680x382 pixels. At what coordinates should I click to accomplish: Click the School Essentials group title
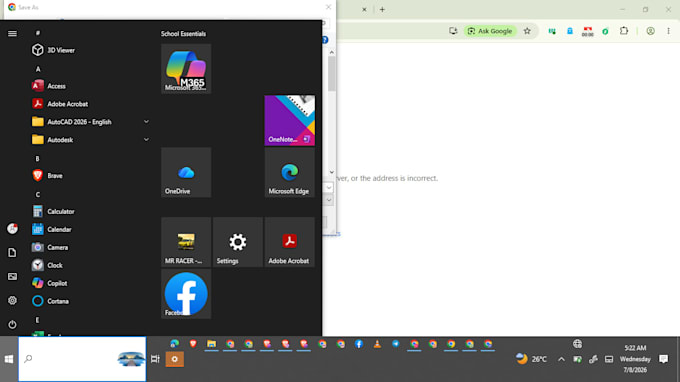[x=183, y=34]
